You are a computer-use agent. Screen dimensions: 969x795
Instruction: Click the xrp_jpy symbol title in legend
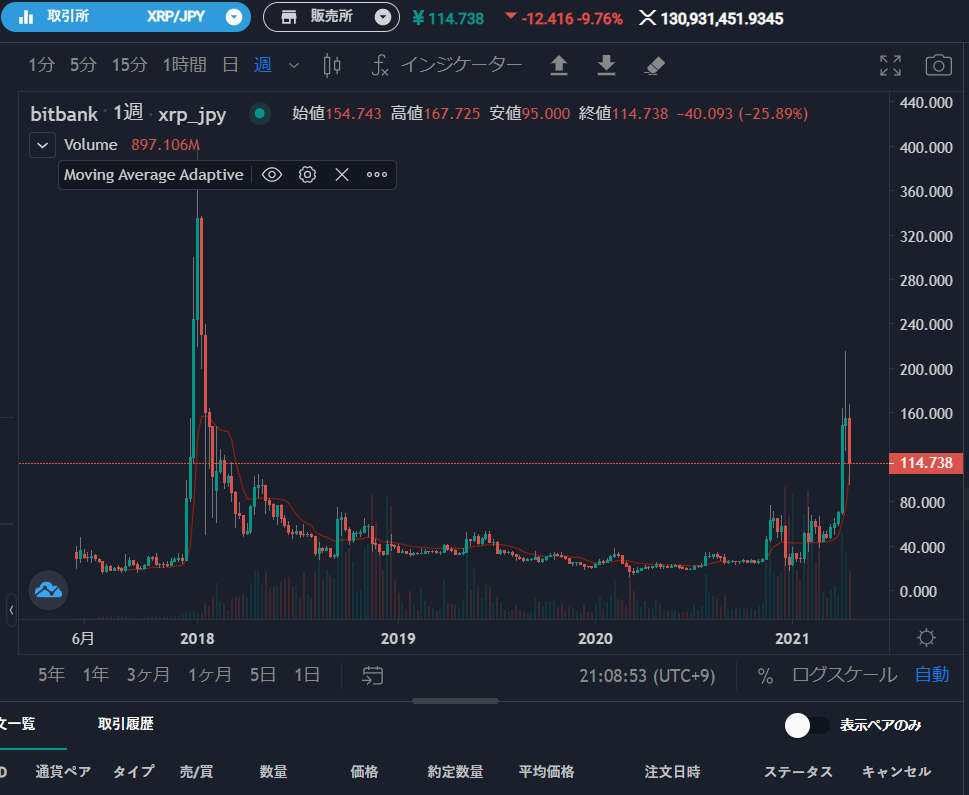click(x=192, y=114)
